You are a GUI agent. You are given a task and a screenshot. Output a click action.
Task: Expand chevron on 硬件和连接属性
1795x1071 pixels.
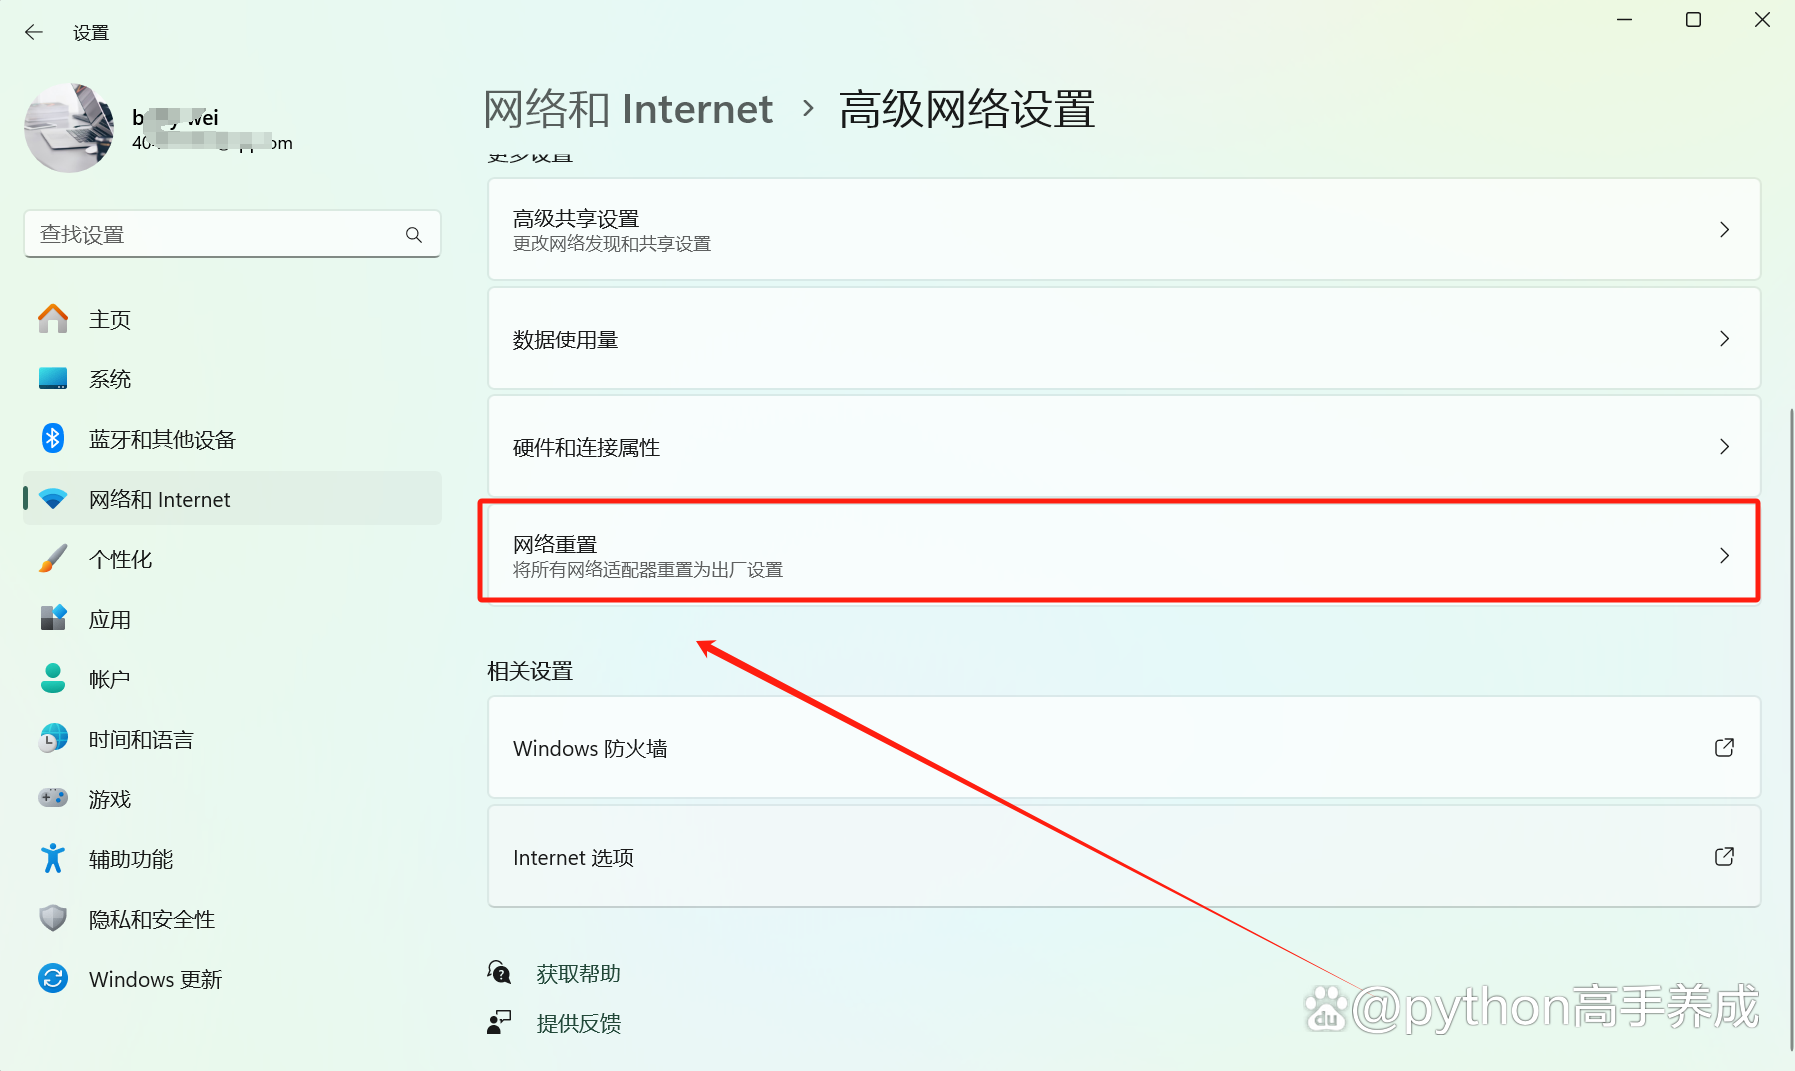1724,446
